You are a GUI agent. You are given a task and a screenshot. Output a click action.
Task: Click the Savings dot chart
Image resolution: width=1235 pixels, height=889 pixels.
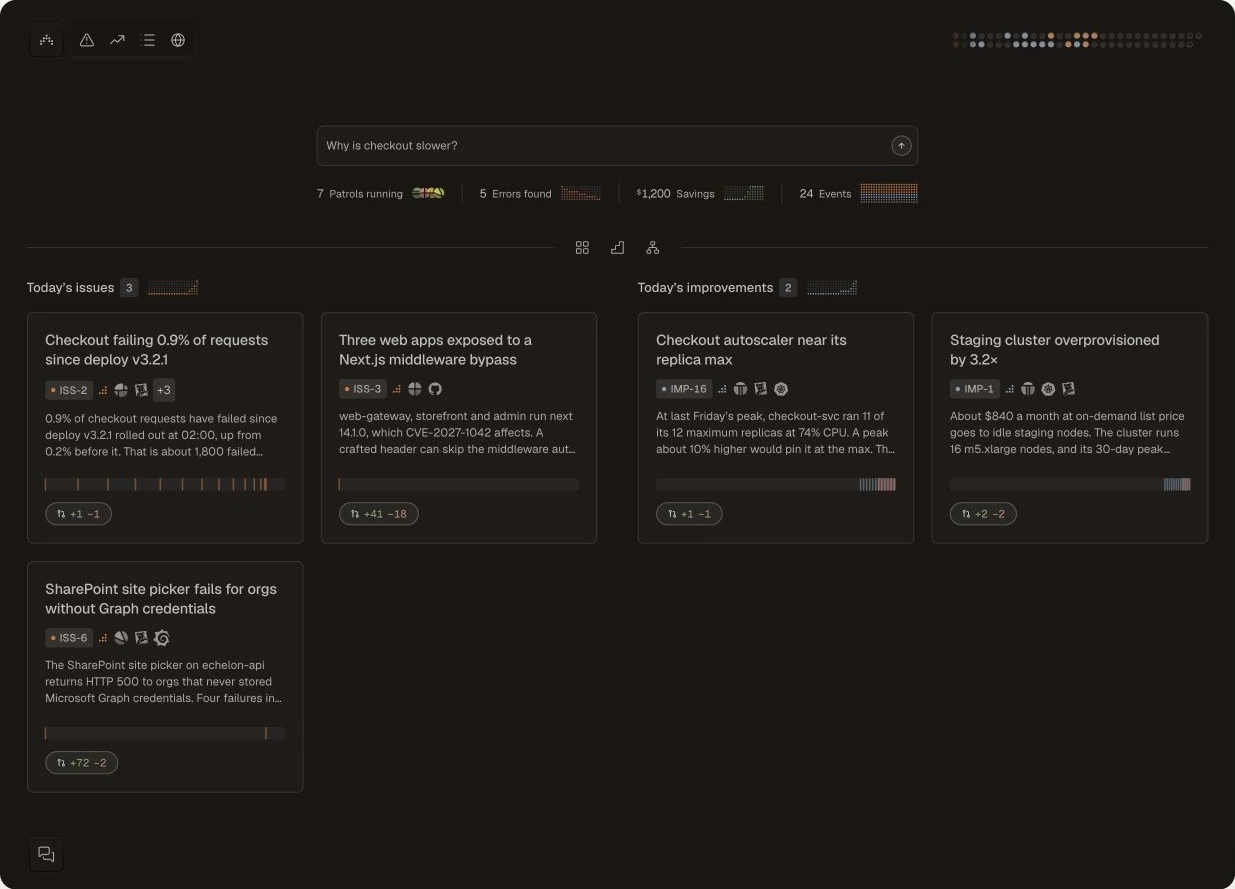744,193
